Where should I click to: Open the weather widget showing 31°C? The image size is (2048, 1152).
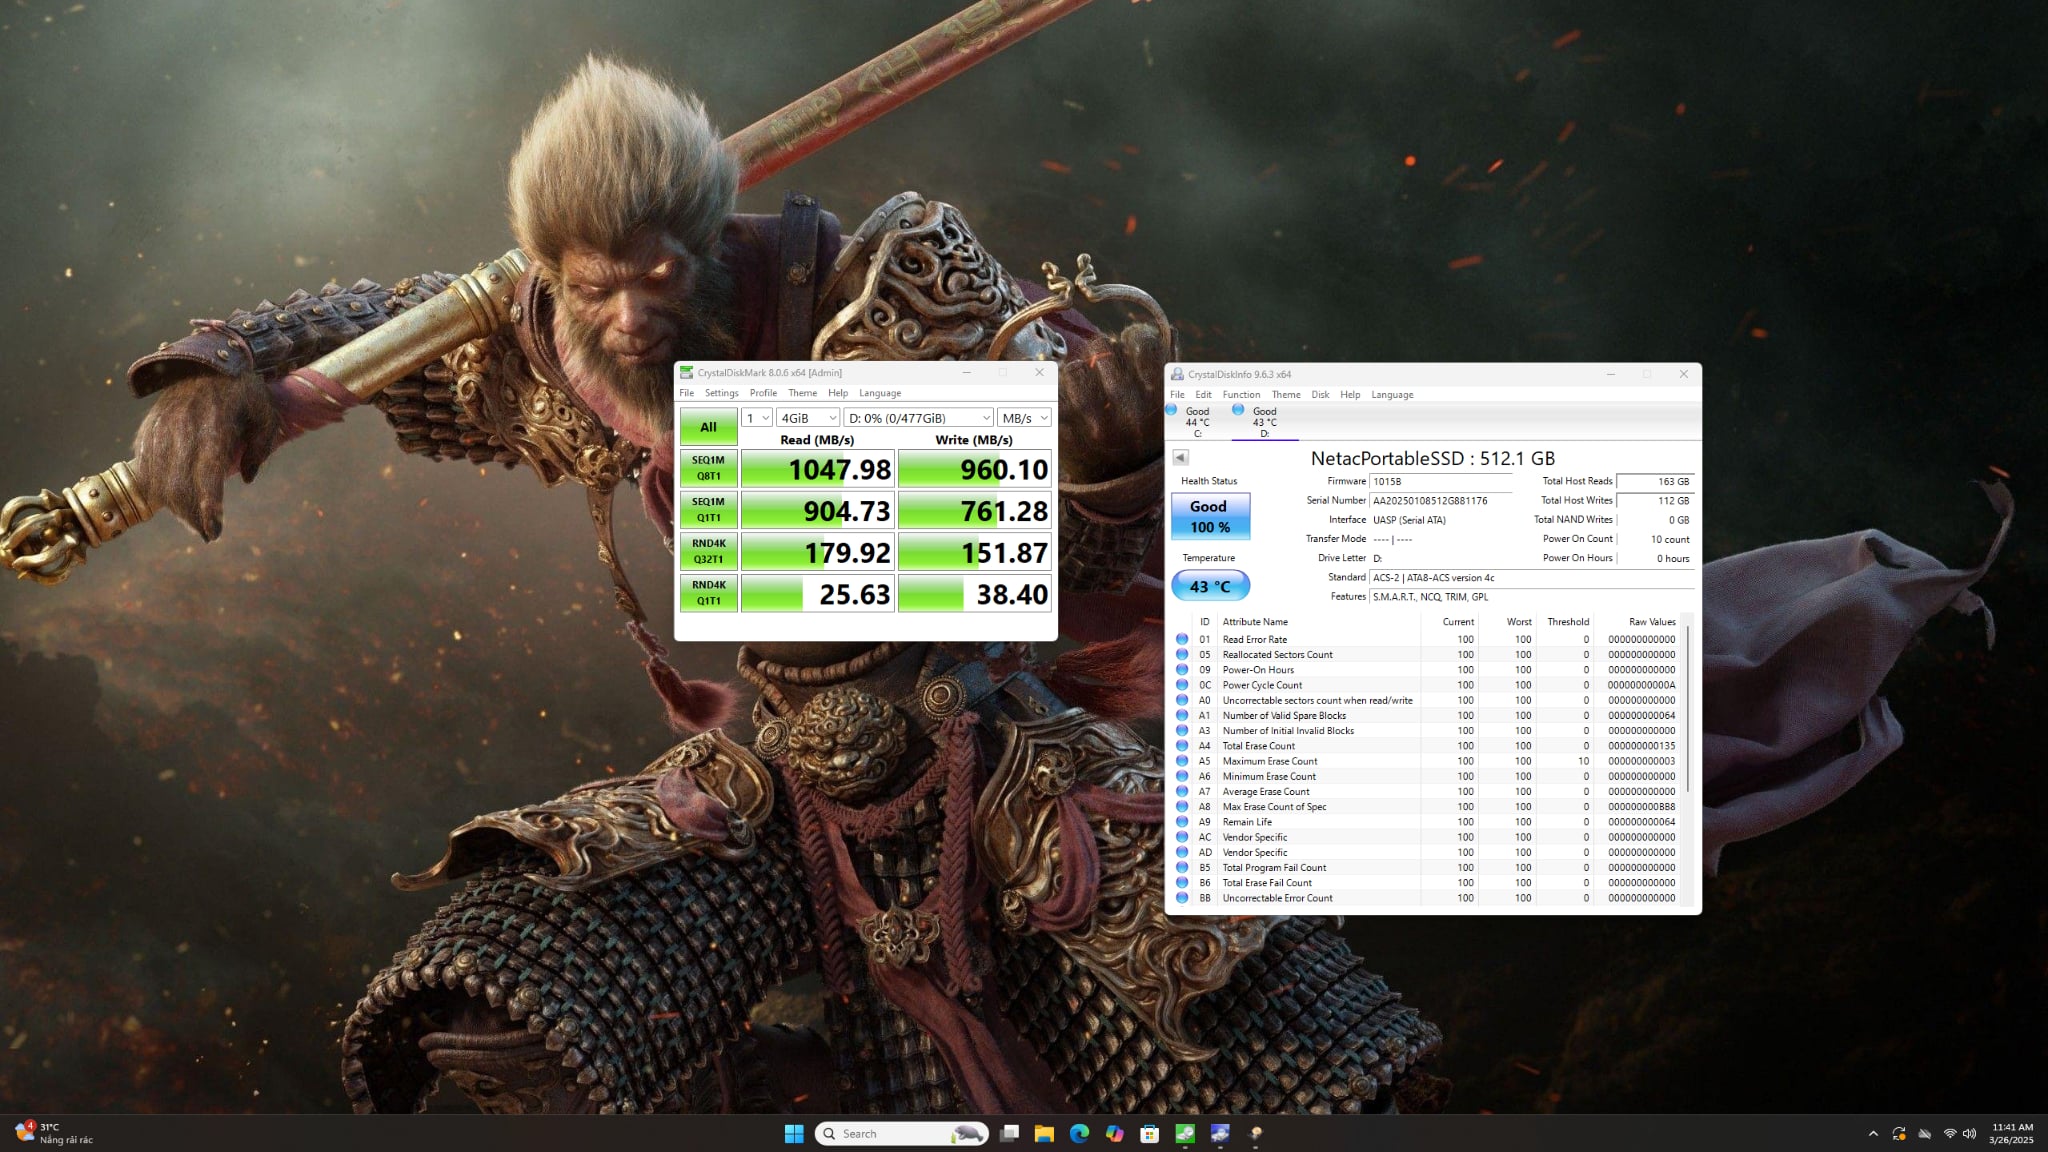tap(55, 1133)
